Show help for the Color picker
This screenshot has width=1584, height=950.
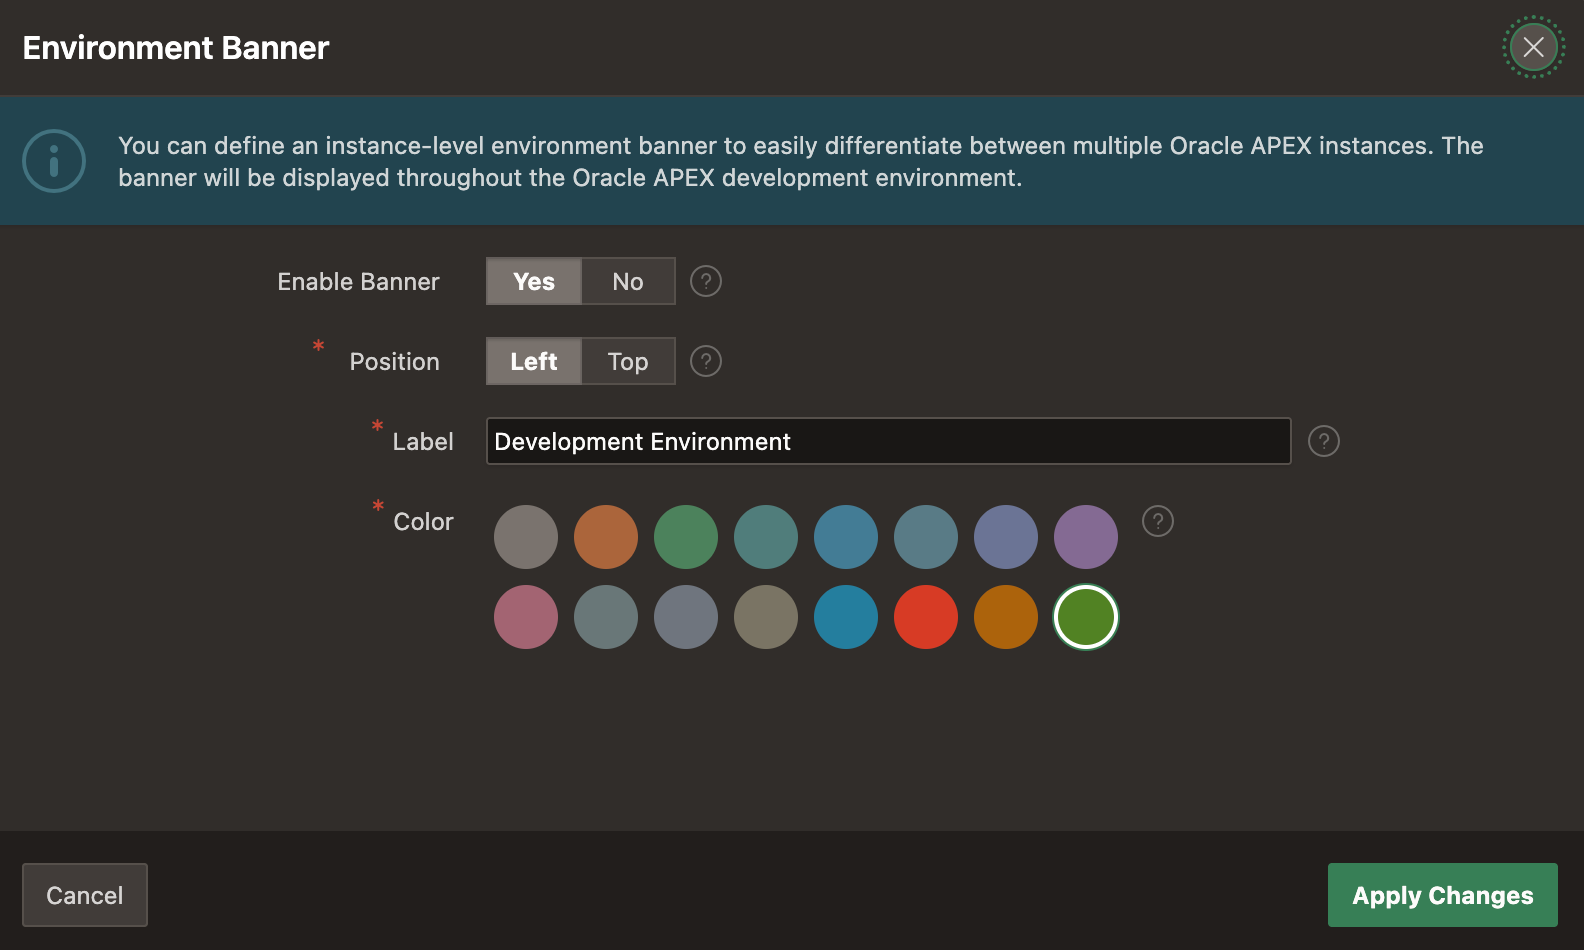point(1157,521)
